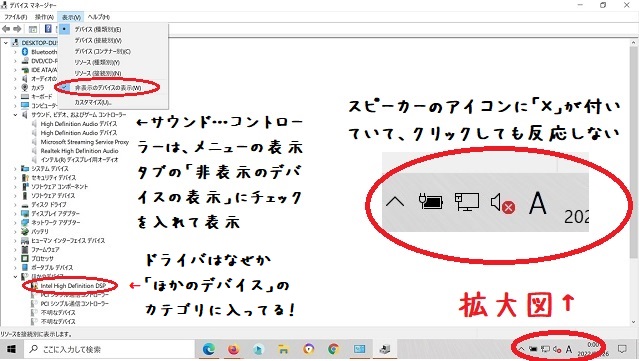Select the ソフトウェア デバイス row
Viewport: 639px width, 361px height.
pos(53,196)
